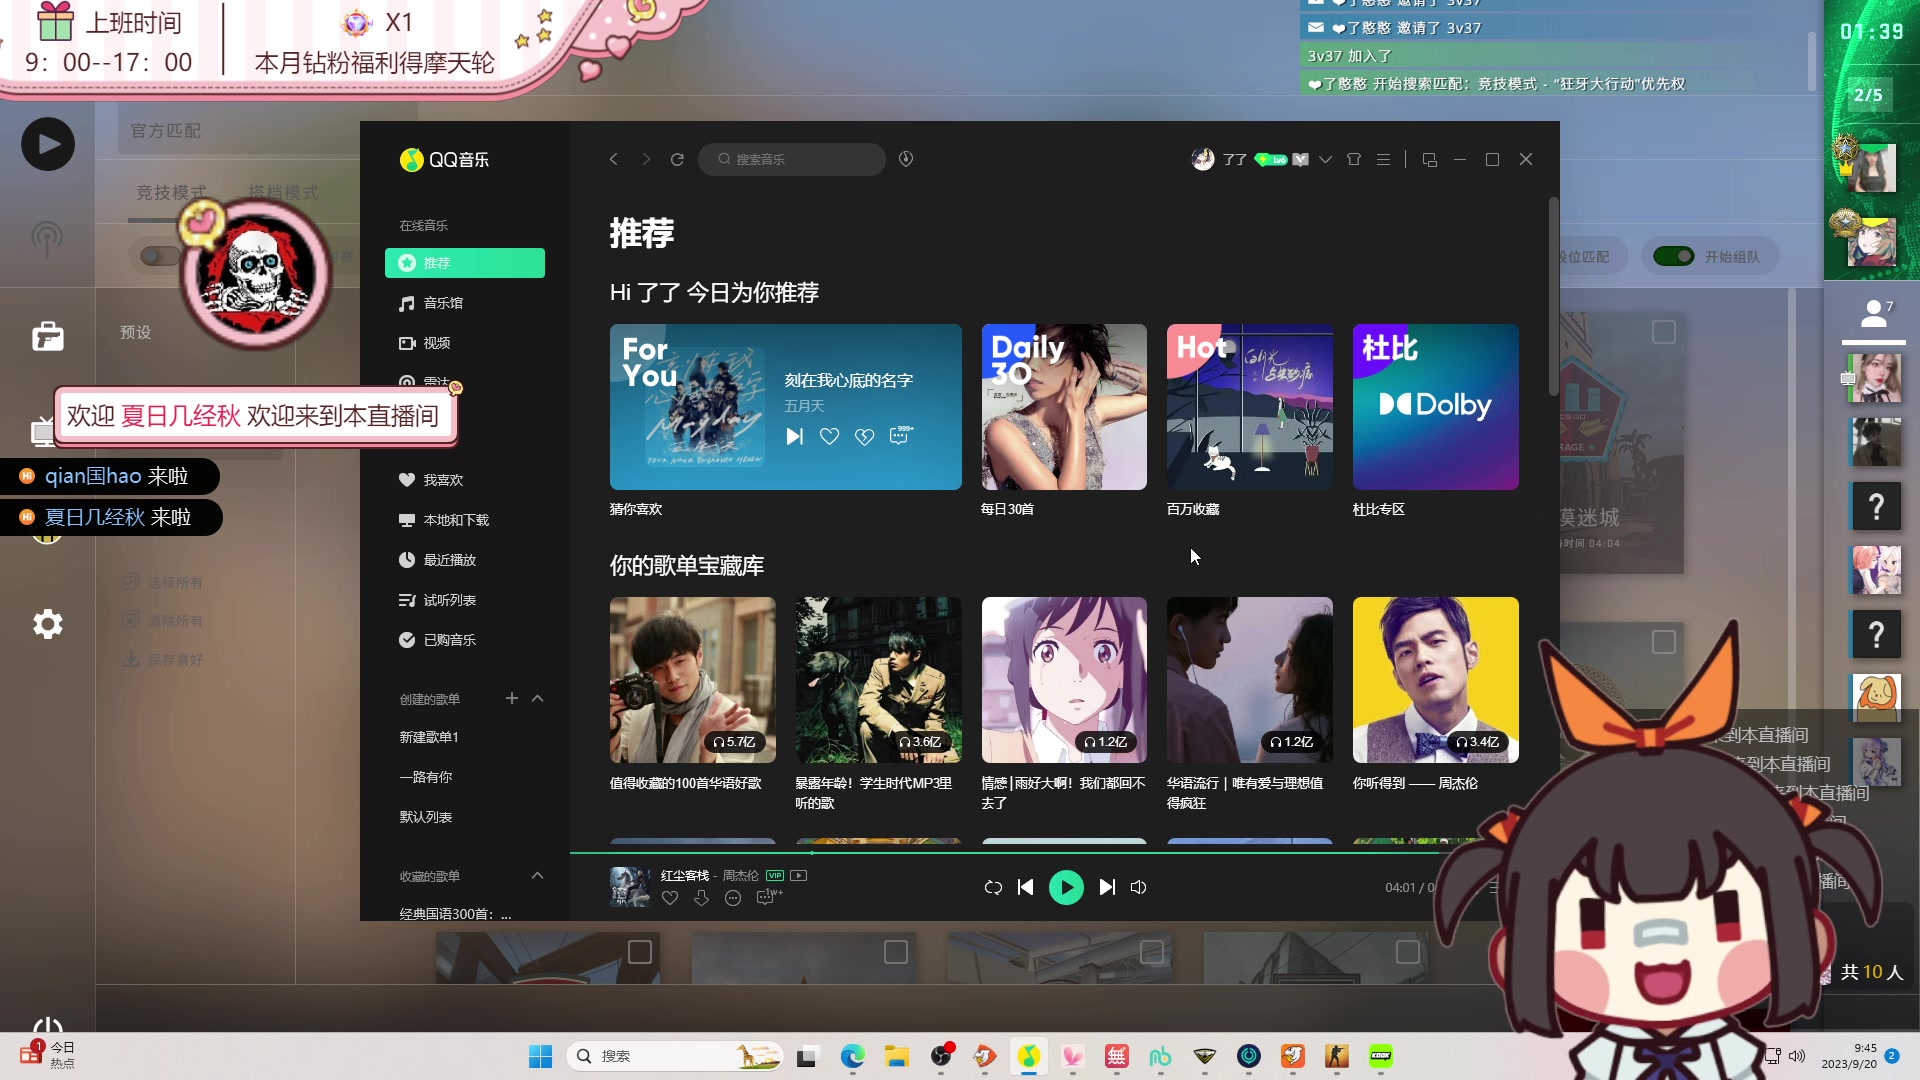Open comments 1w+ for 红尘客栈

pyautogui.click(x=768, y=897)
